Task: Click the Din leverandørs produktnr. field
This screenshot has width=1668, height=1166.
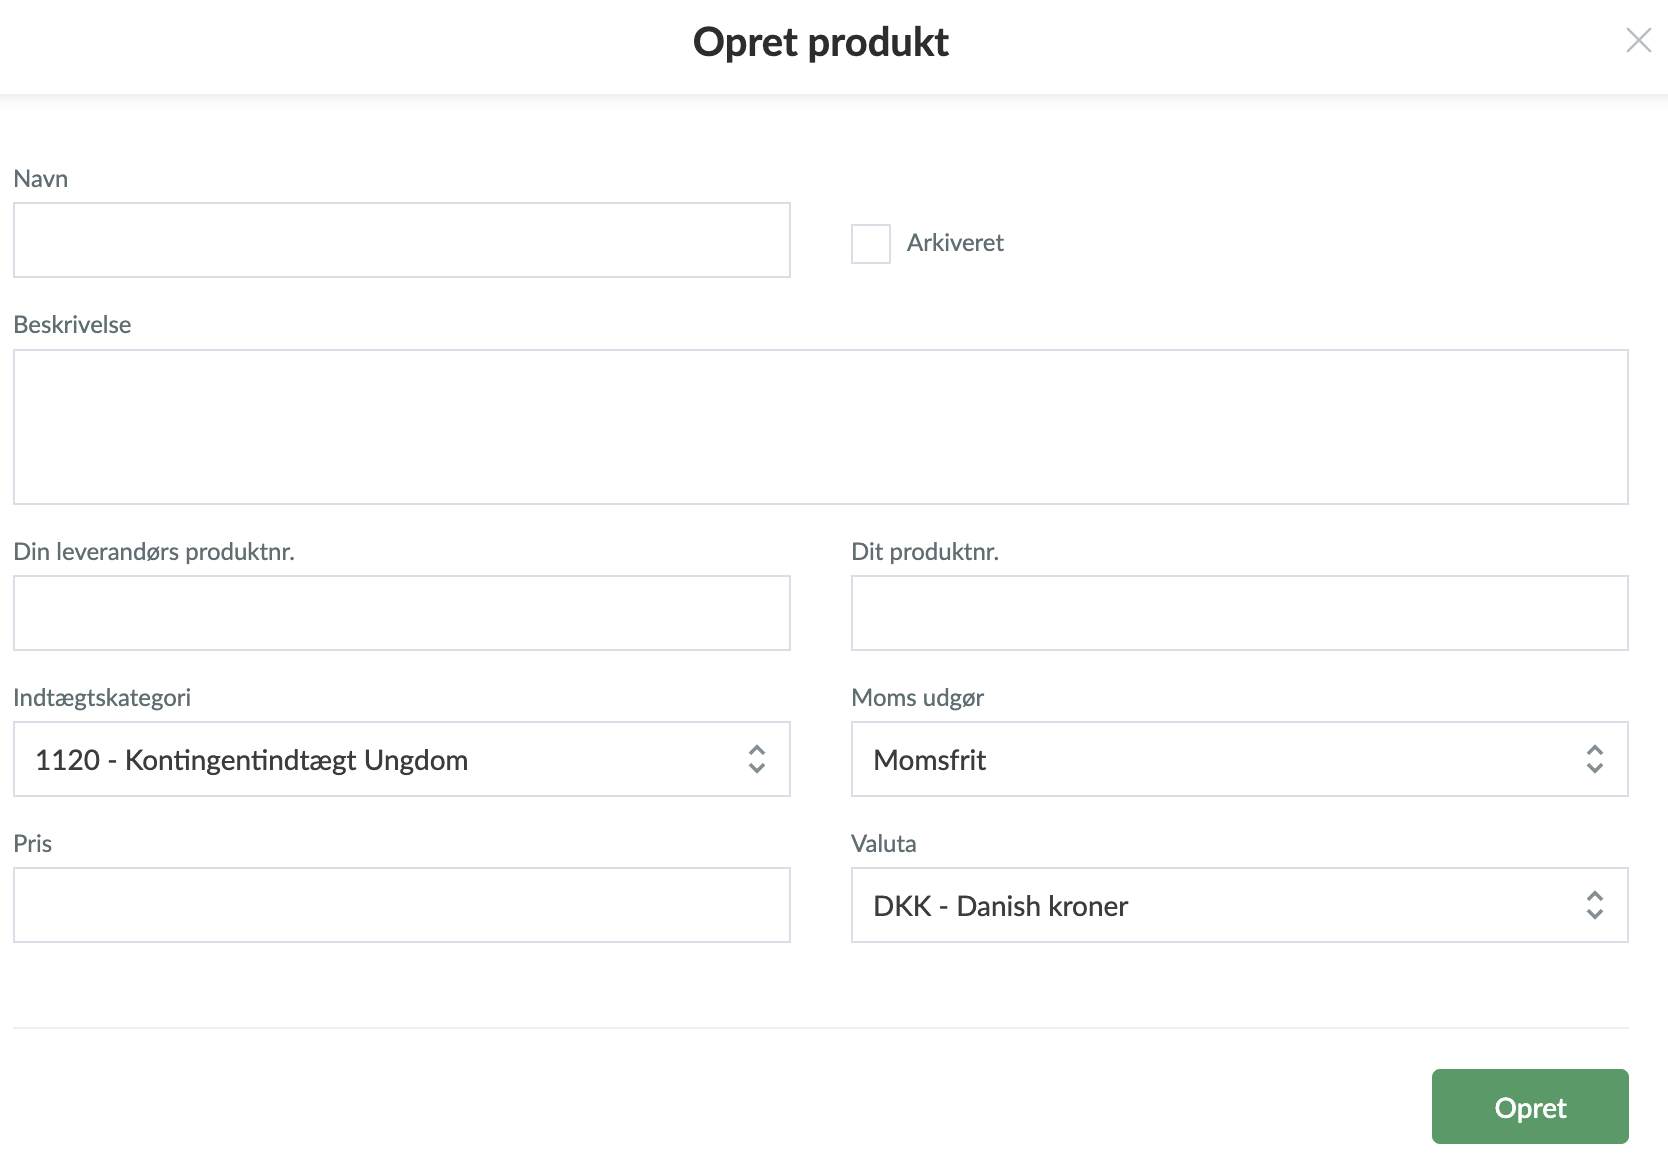Action: click(x=401, y=613)
